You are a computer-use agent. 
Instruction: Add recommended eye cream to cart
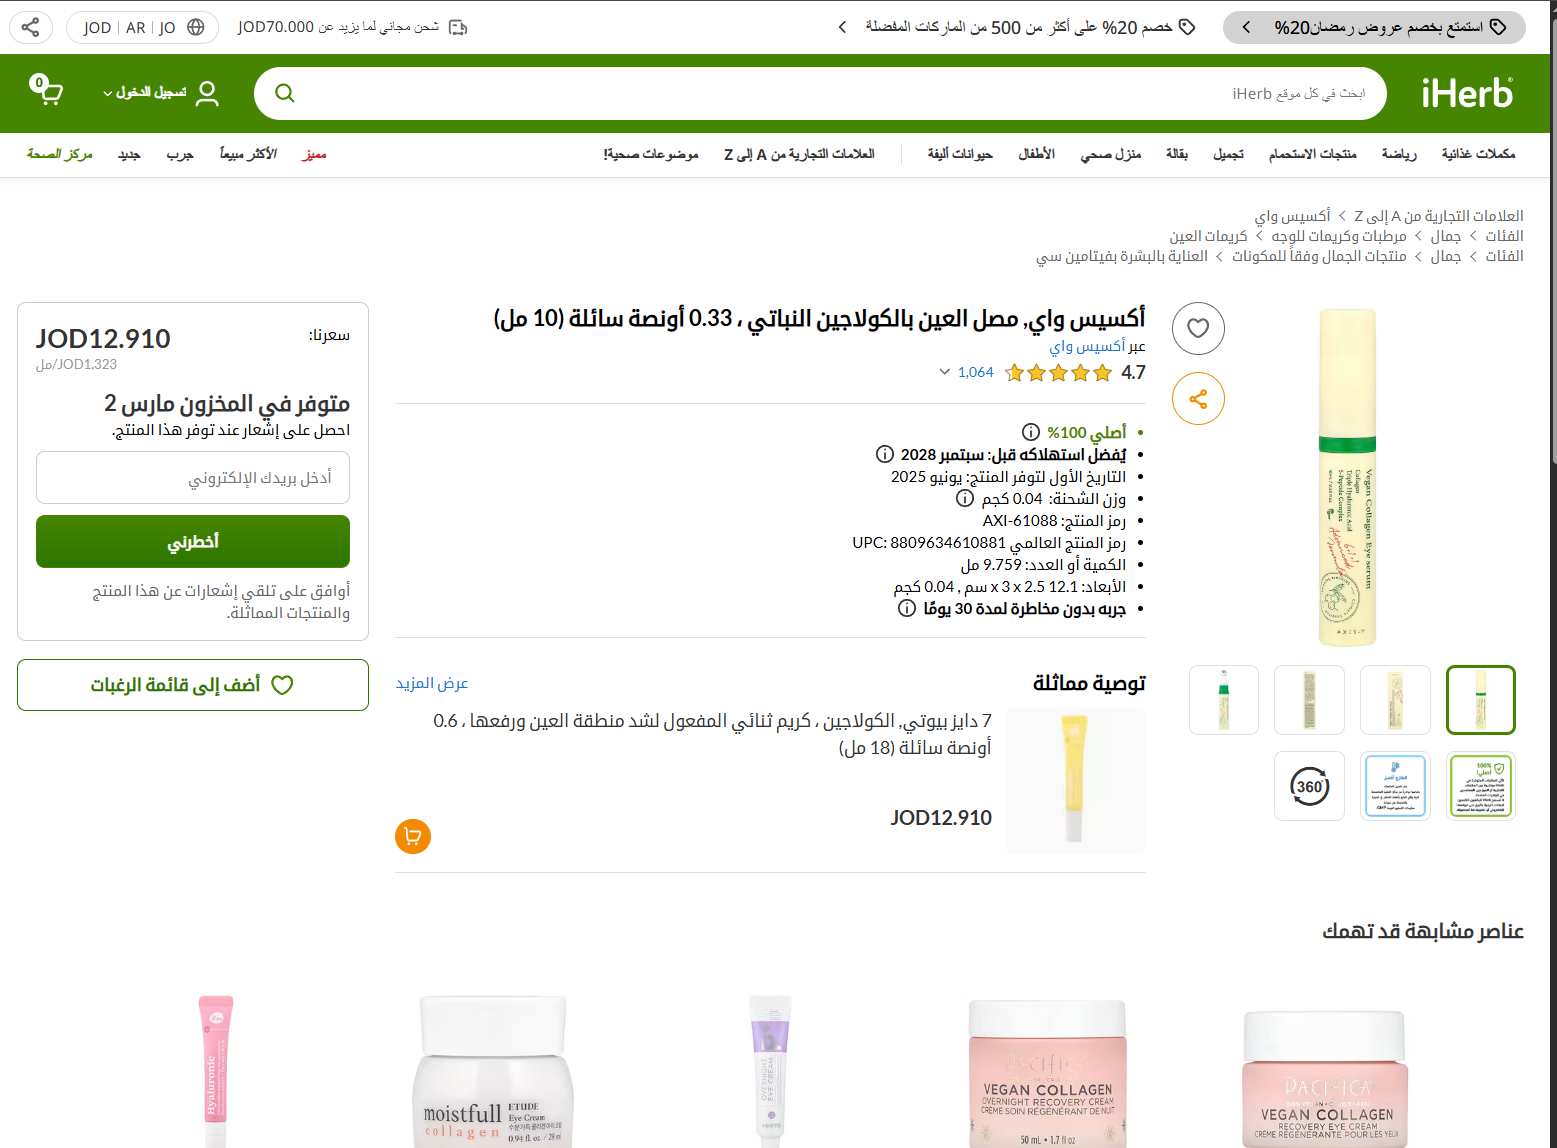pos(413,836)
